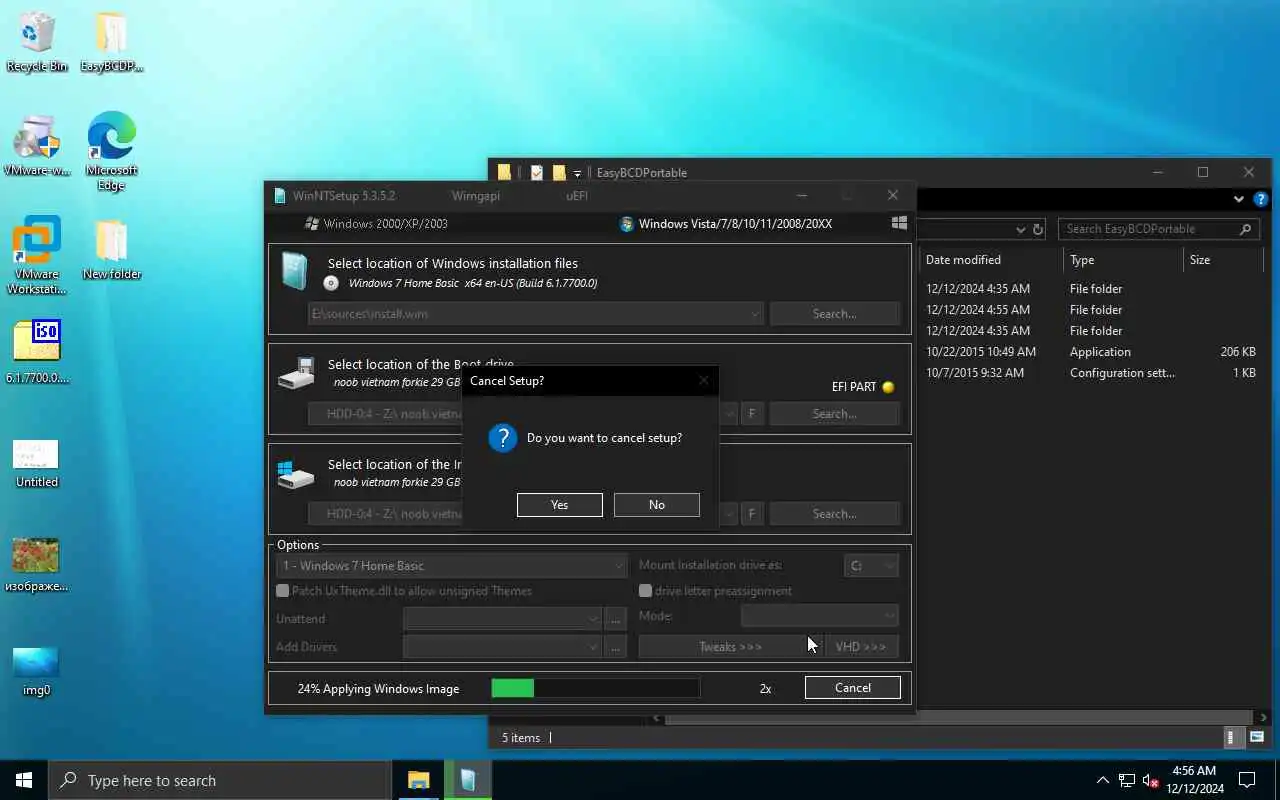The height and width of the screenshot is (800, 1280).
Task: Click the Windows logo icon in WinNTSetup header
Action: click(899, 223)
